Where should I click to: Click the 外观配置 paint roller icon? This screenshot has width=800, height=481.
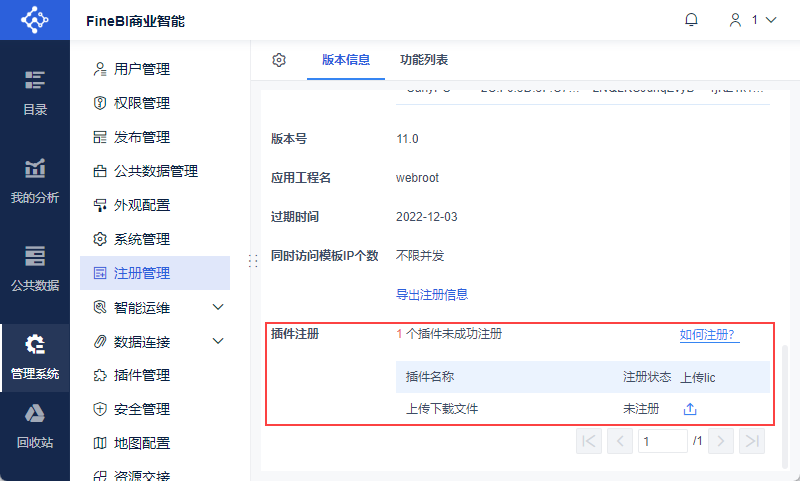(x=100, y=206)
